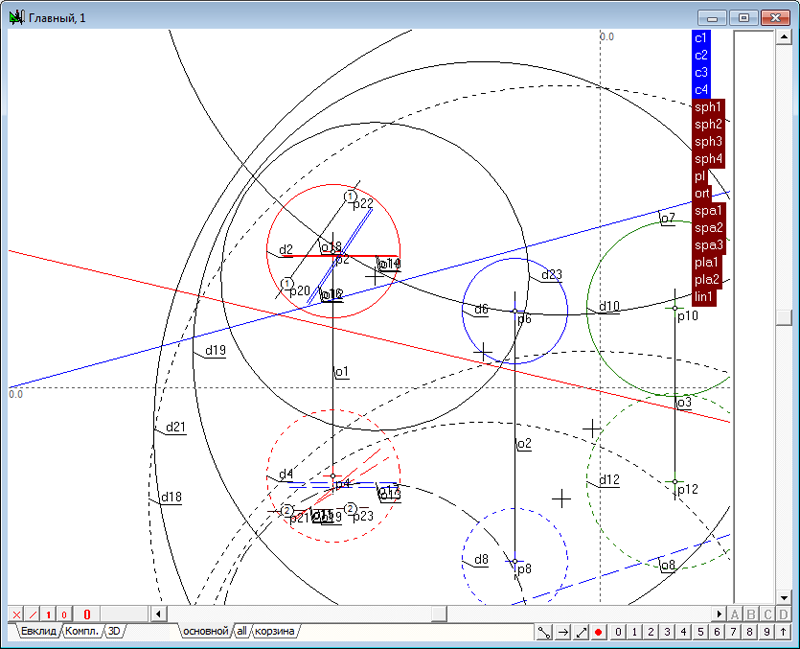Screen dimensions: 800x649
Task: Select the right arrow tool icon
Action: (x=563, y=632)
